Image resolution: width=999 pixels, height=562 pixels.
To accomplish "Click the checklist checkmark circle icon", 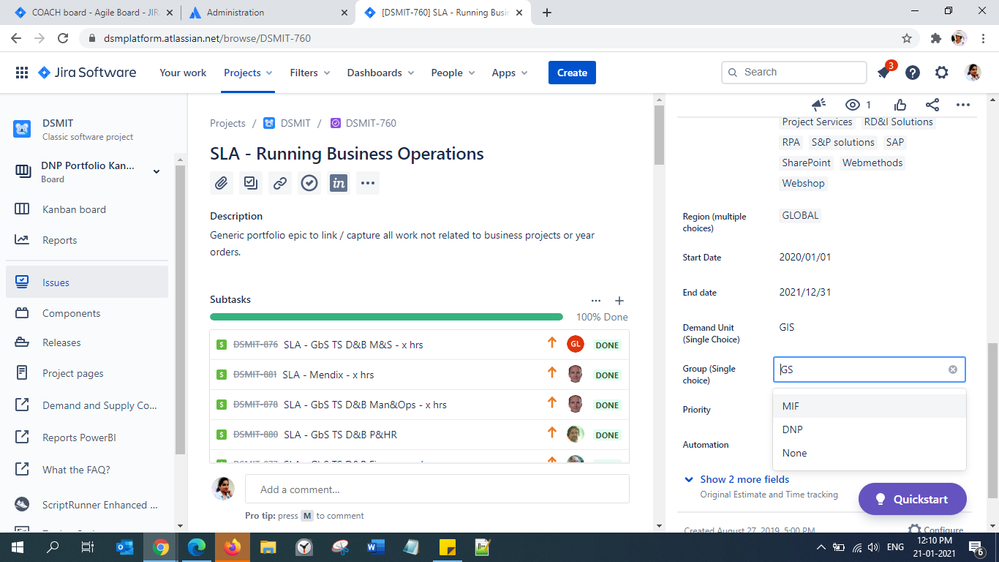I will (309, 183).
